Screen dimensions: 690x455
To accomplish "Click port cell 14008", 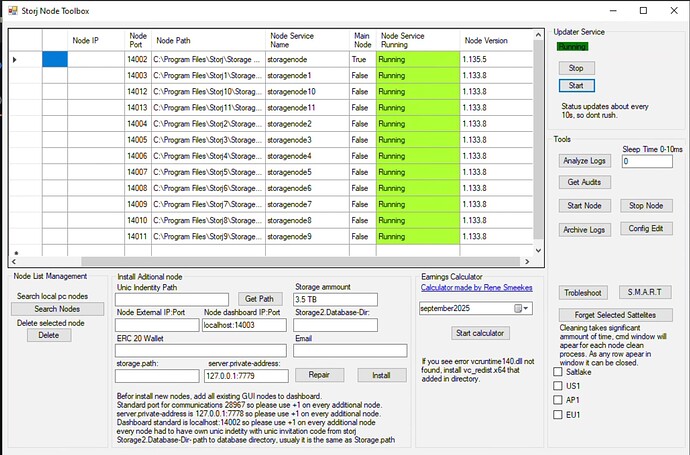I will (x=138, y=188).
